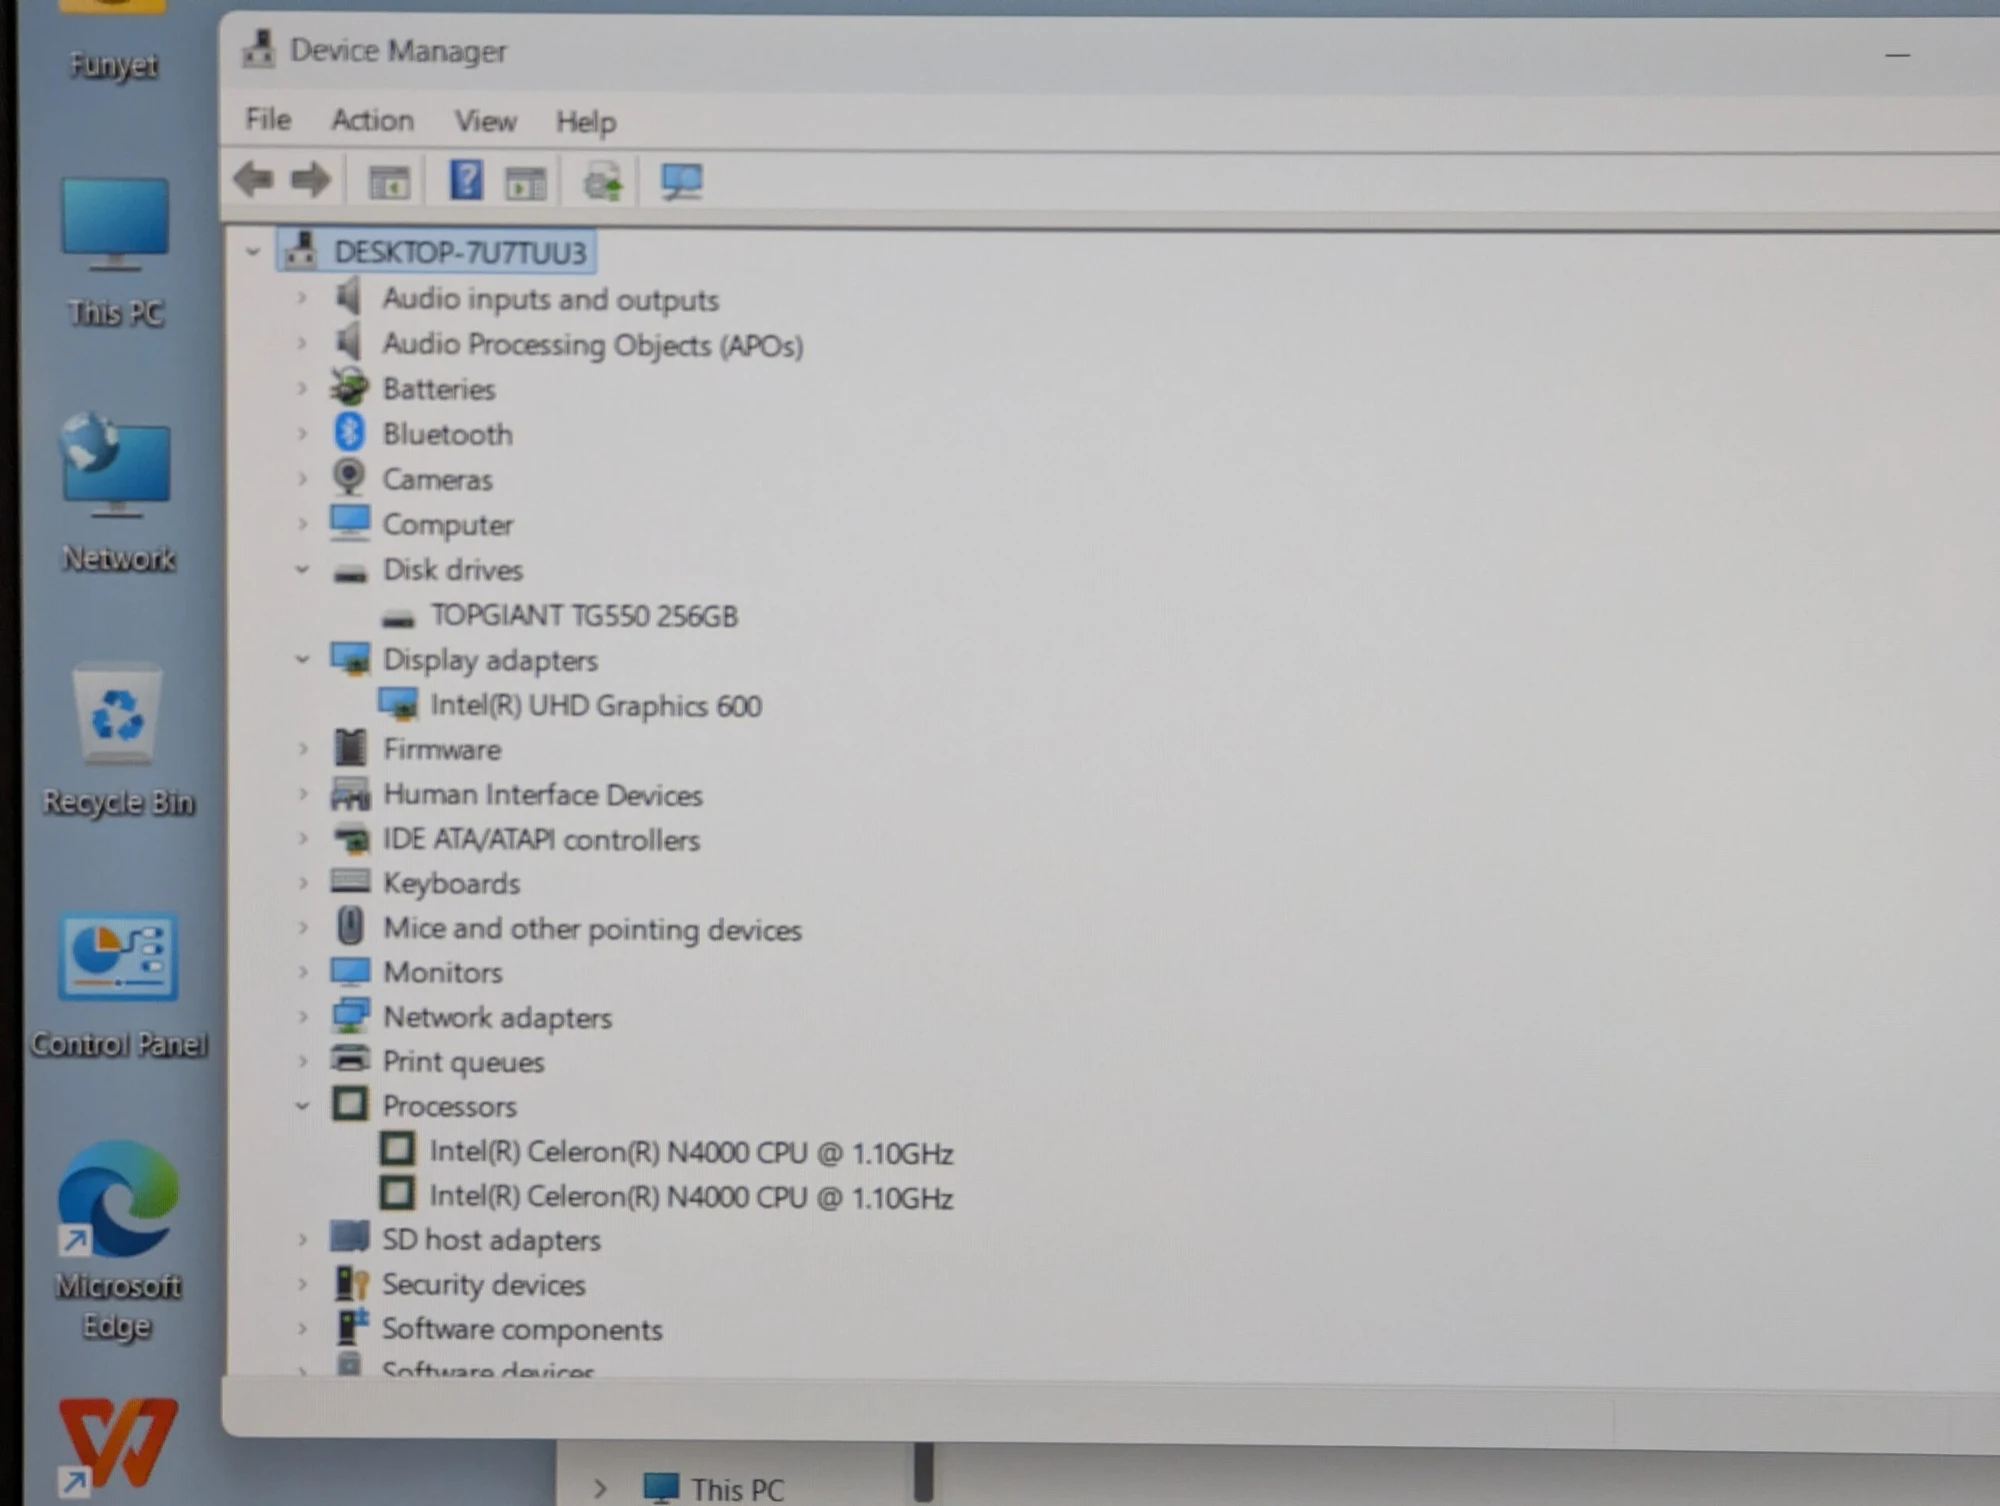Select TOPGIANT TG550 256GB disk drive
2000x1506 pixels.
pyautogui.click(x=584, y=615)
